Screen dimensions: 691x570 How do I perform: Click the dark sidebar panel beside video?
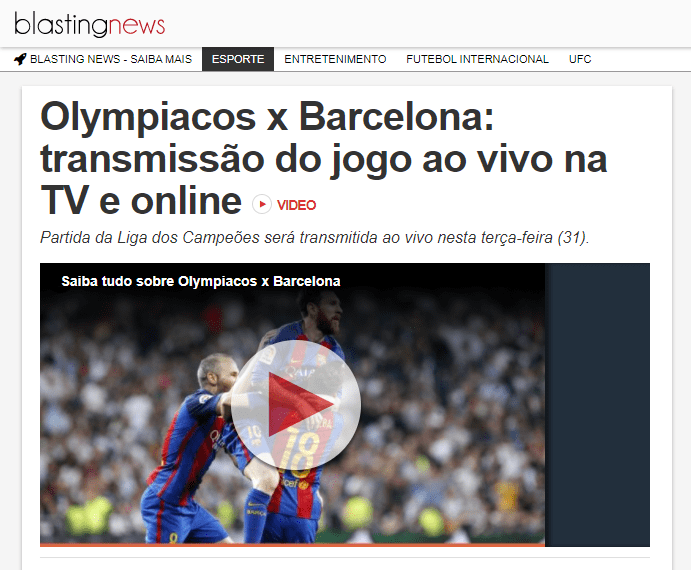(597, 405)
